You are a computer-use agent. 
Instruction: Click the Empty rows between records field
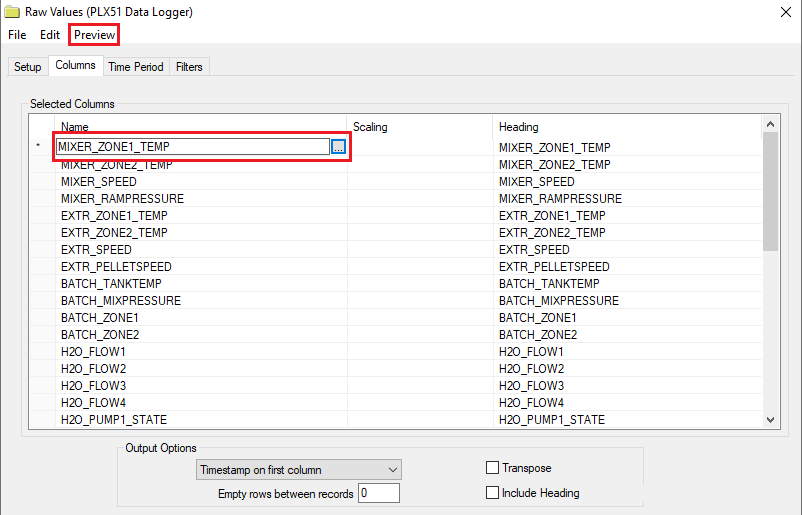[378, 494]
